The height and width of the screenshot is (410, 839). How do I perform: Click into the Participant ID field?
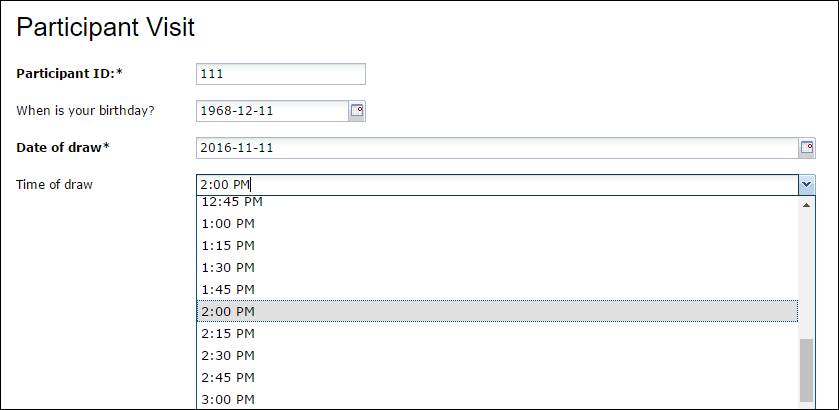click(281, 74)
